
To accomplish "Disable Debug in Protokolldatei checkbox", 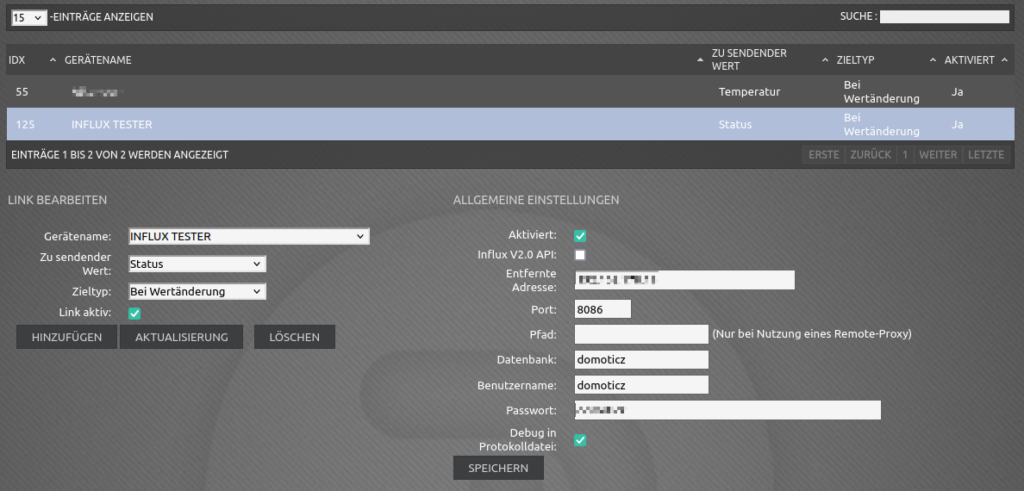I will pos(580,440).
